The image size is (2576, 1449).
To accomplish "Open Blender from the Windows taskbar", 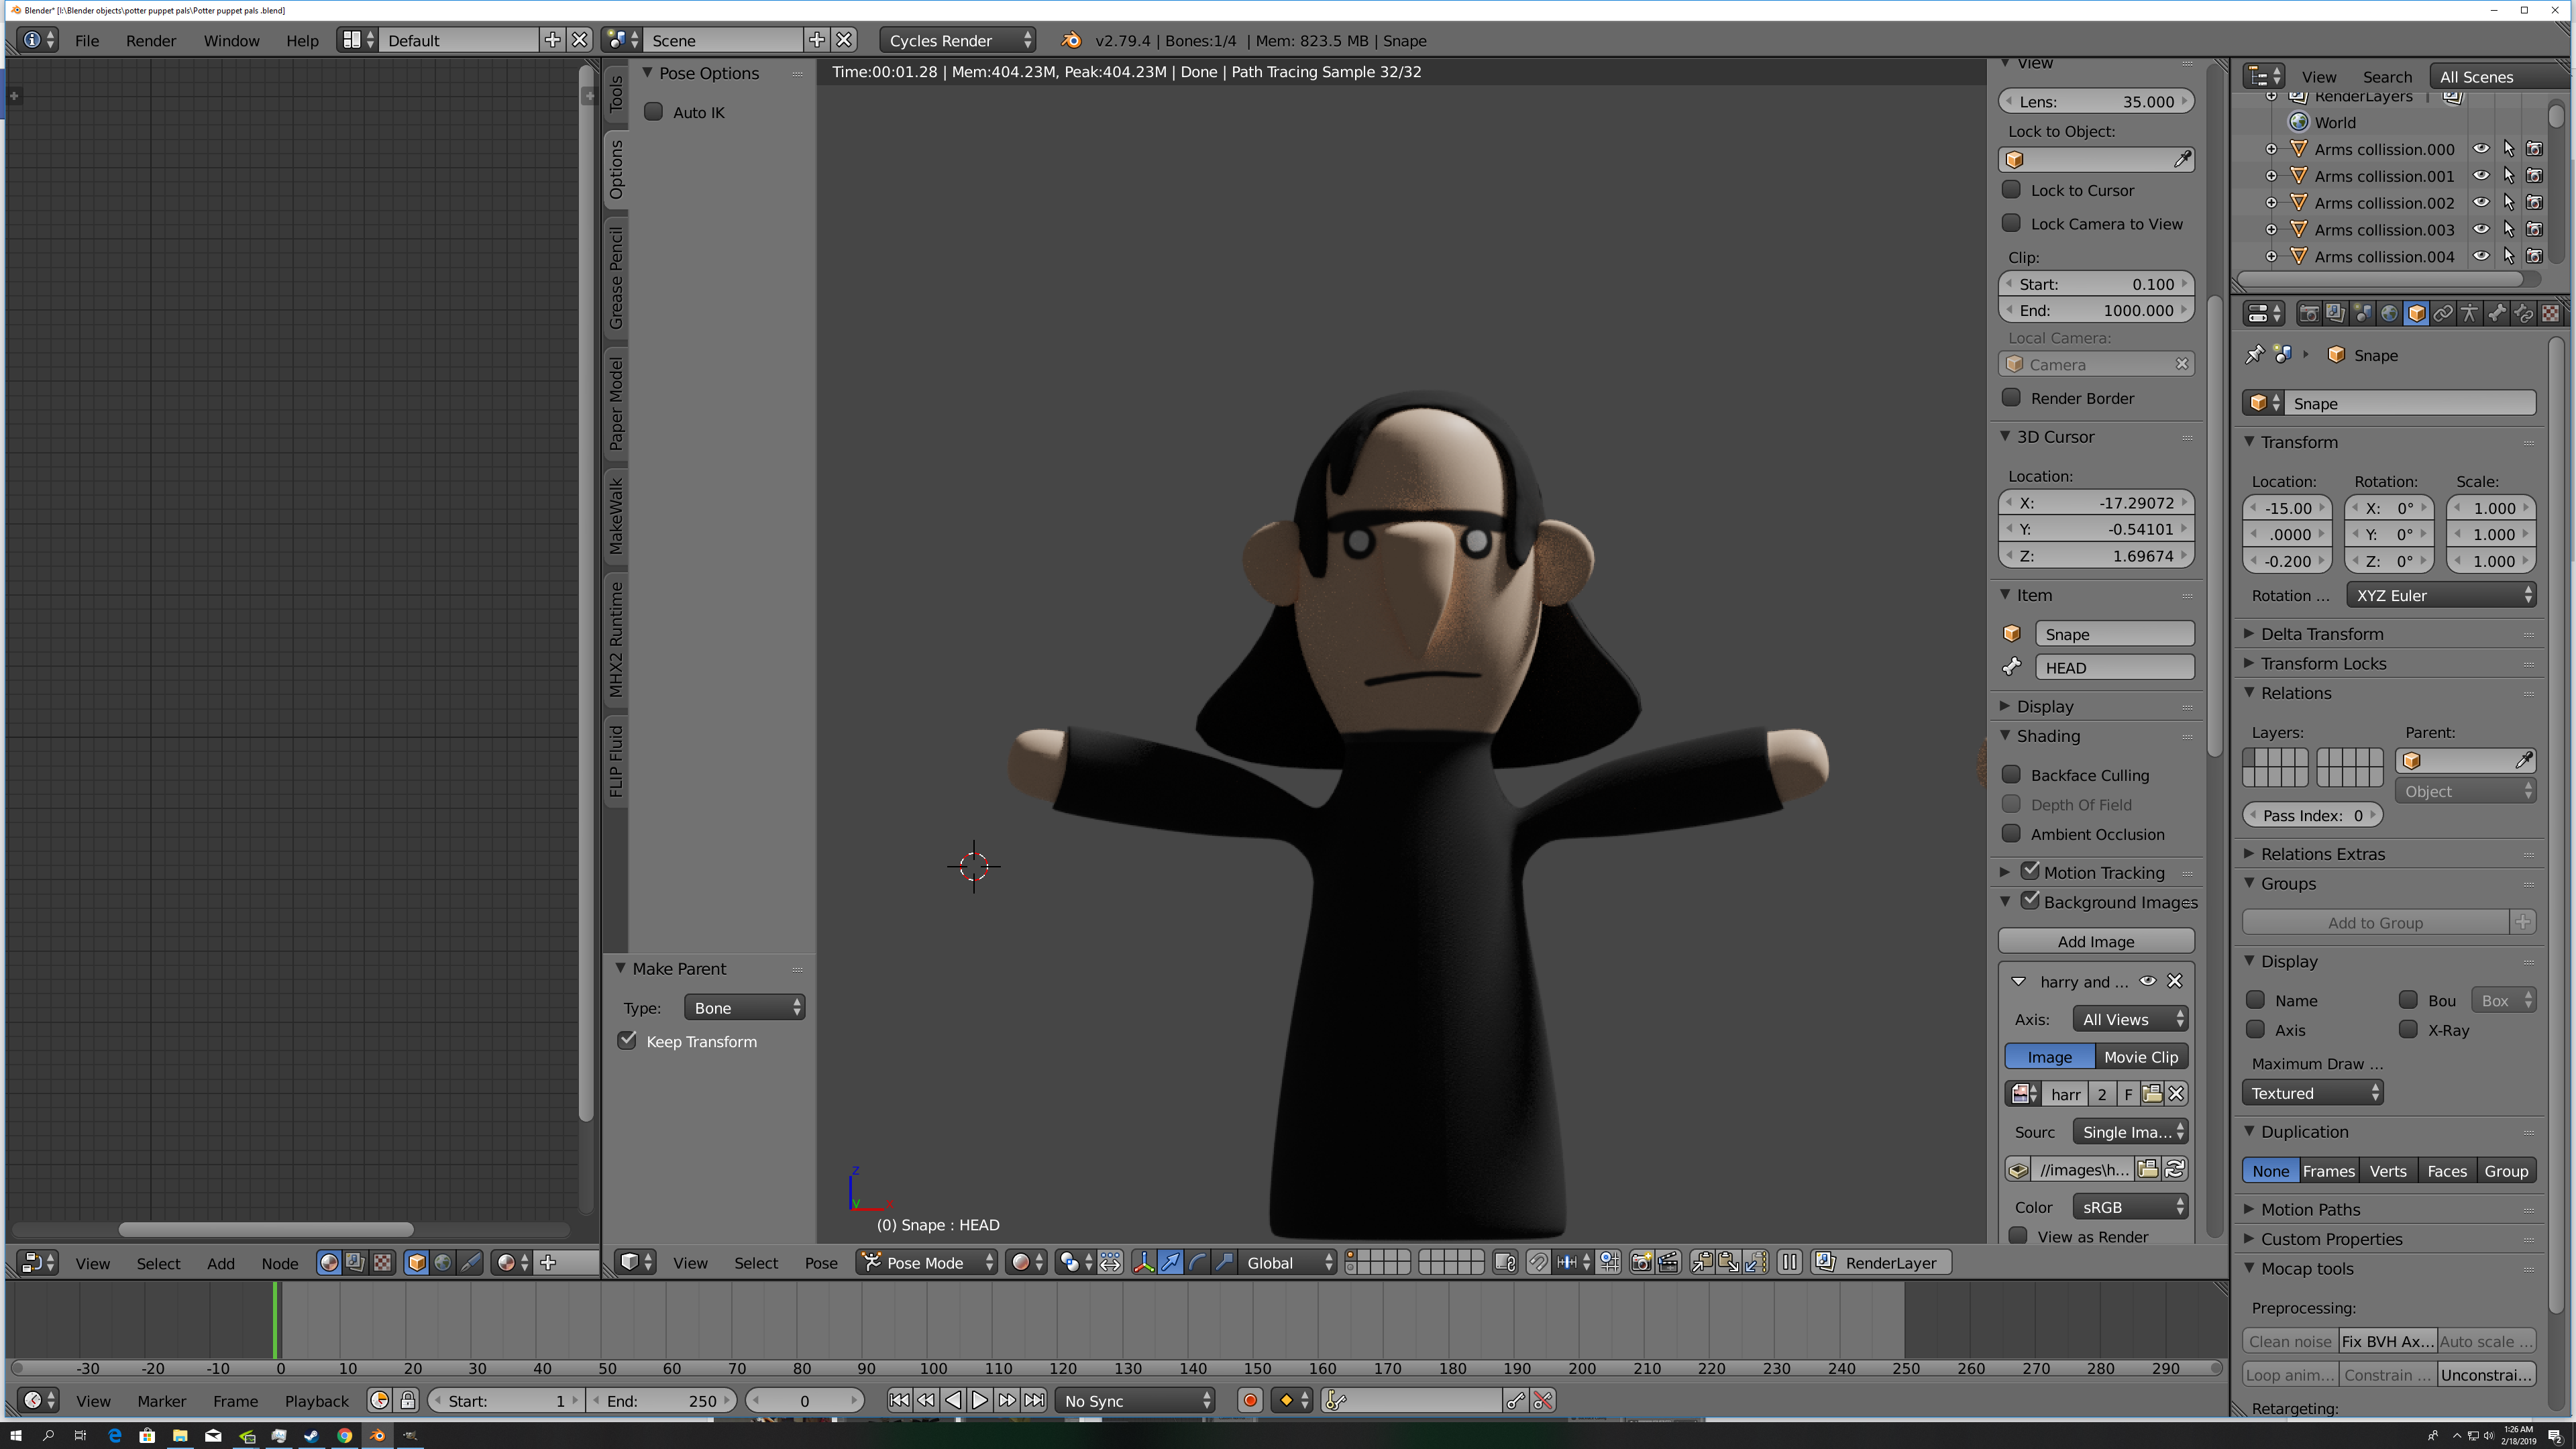I will tap(377, 1436).
